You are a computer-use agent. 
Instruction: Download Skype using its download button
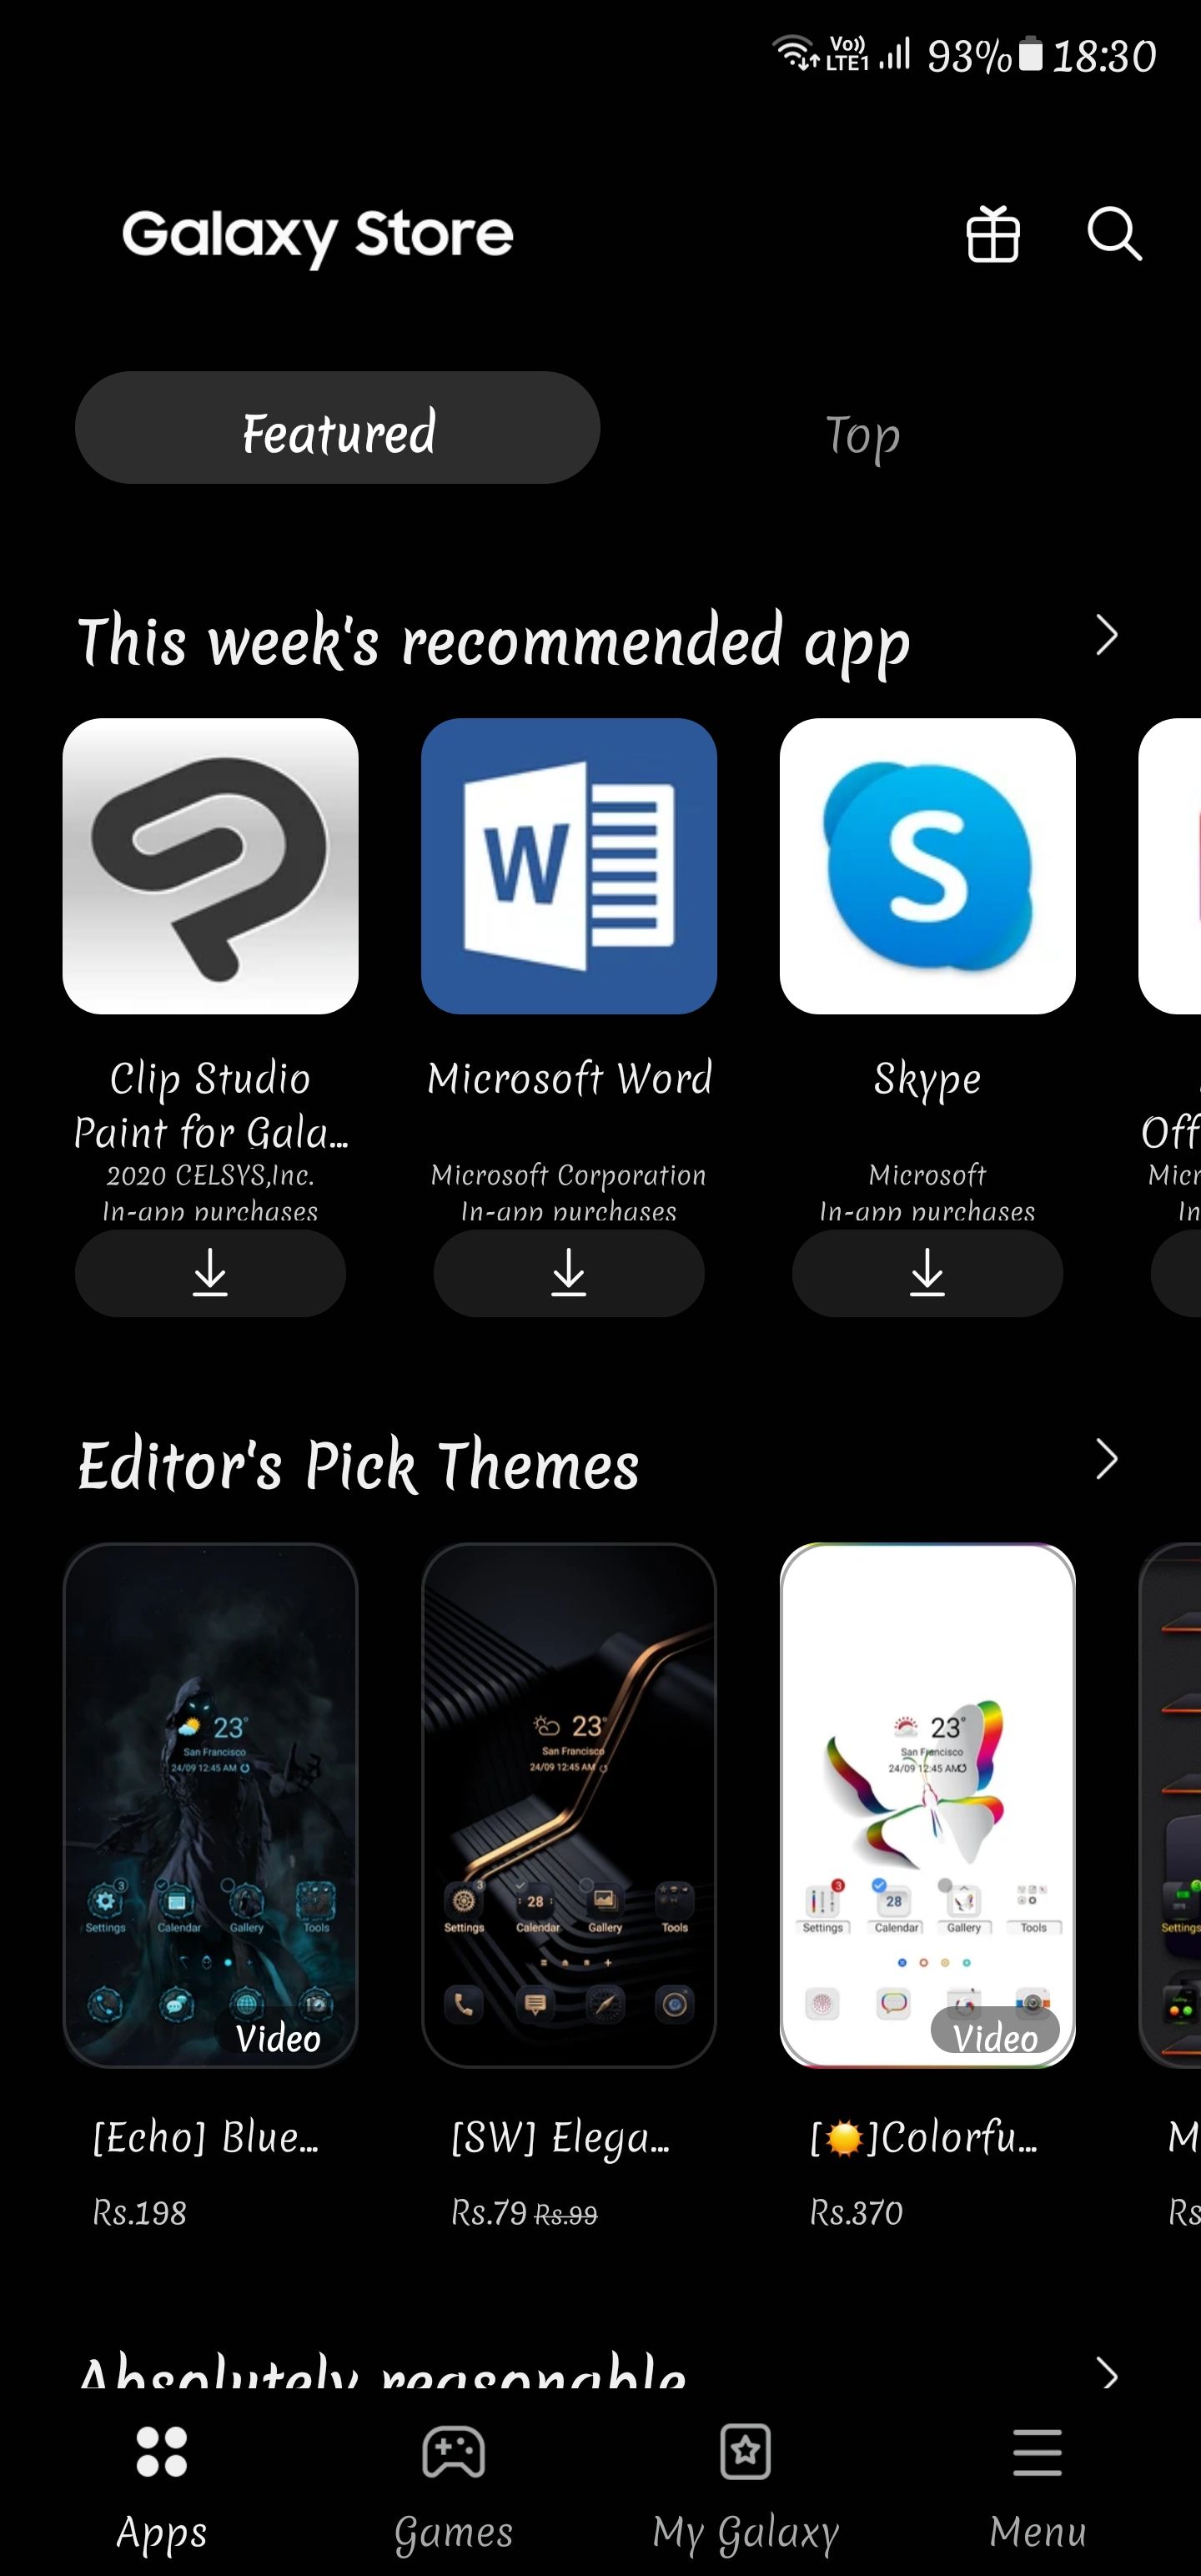click(x=927, y=1273)
